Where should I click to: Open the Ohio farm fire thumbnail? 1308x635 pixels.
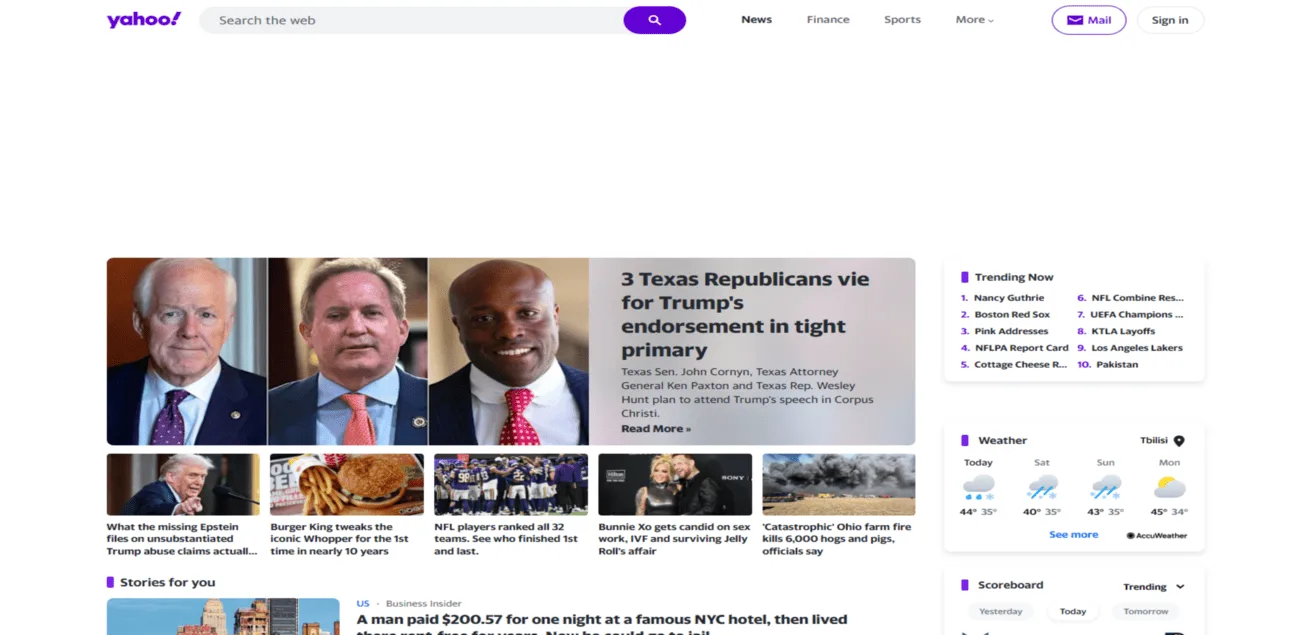tap(838, 484)
